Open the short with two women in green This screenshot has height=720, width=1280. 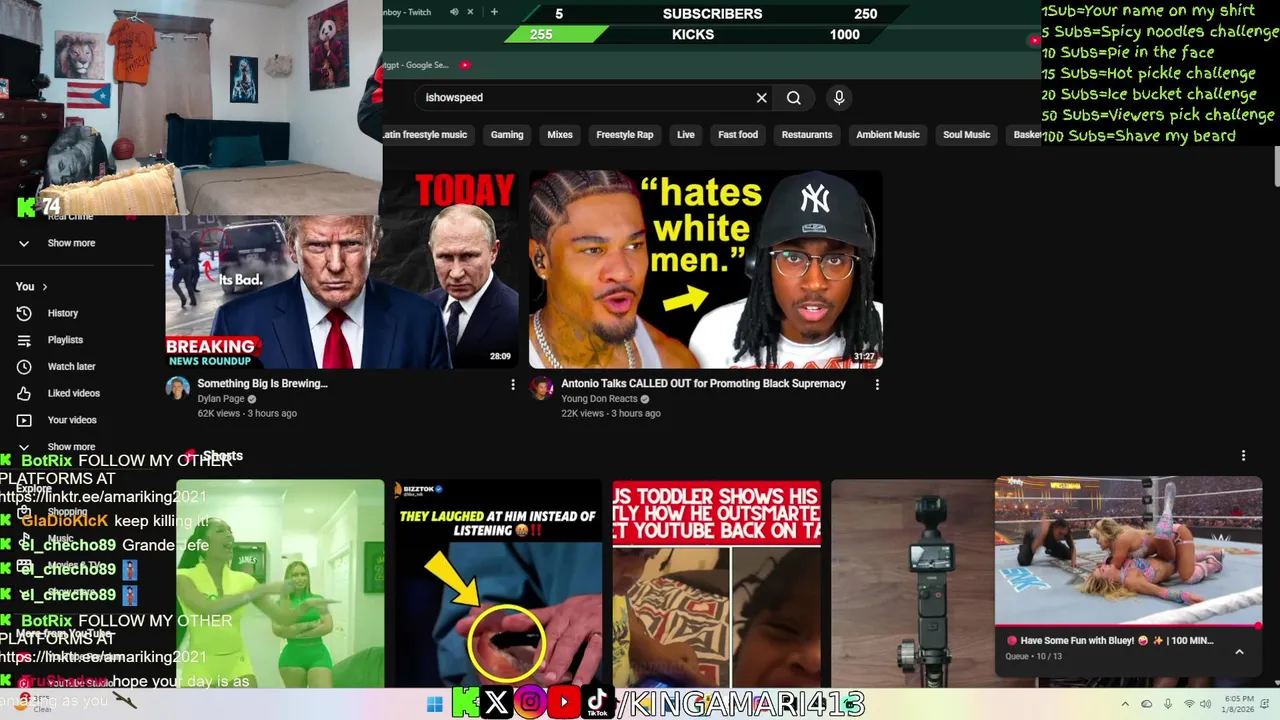pos(280,584)
